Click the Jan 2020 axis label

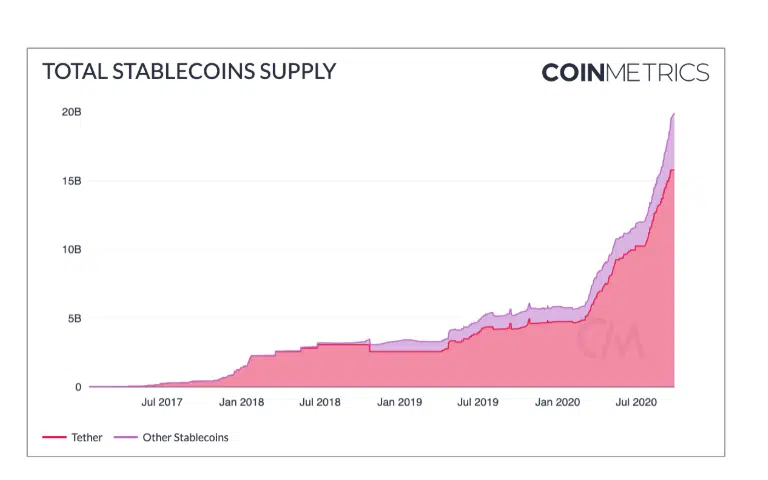coord(557,402)
